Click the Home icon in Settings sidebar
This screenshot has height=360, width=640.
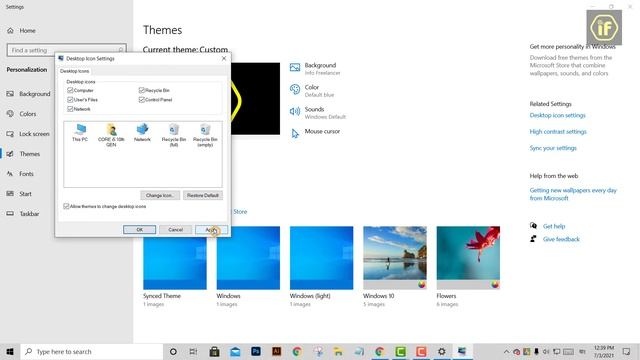click(x=11, y=31)
